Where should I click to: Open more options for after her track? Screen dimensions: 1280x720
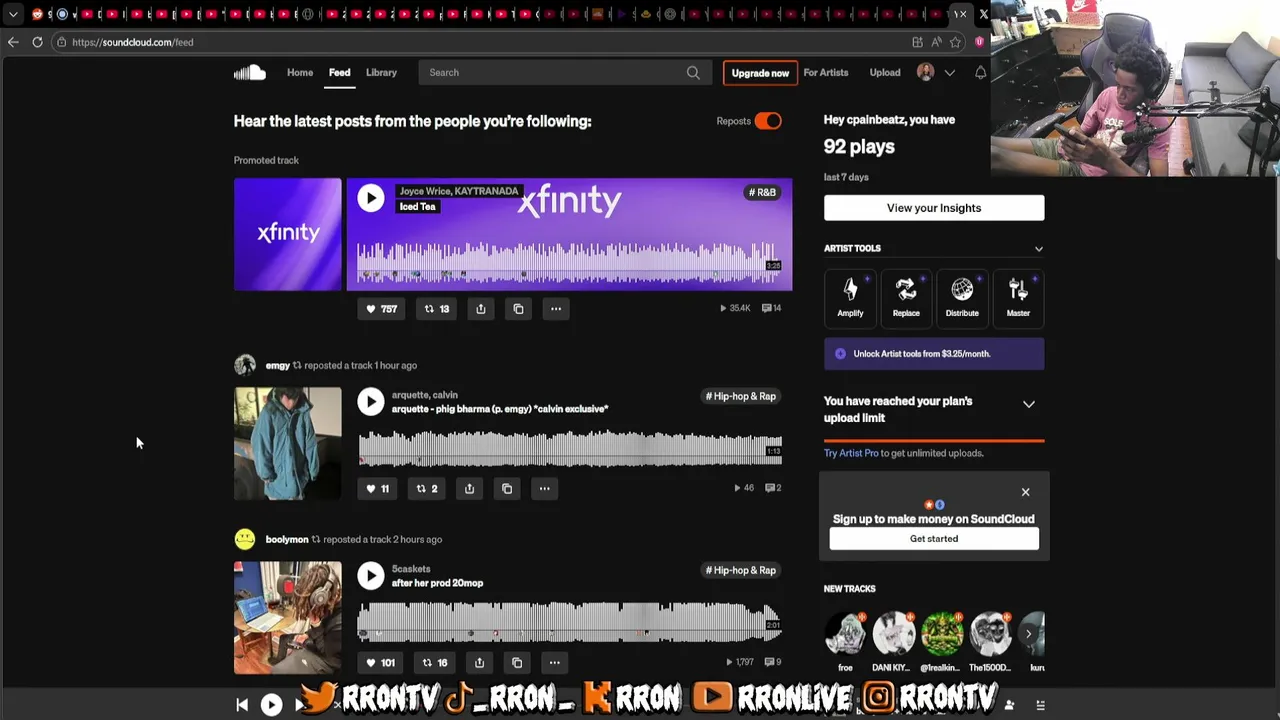555,662
